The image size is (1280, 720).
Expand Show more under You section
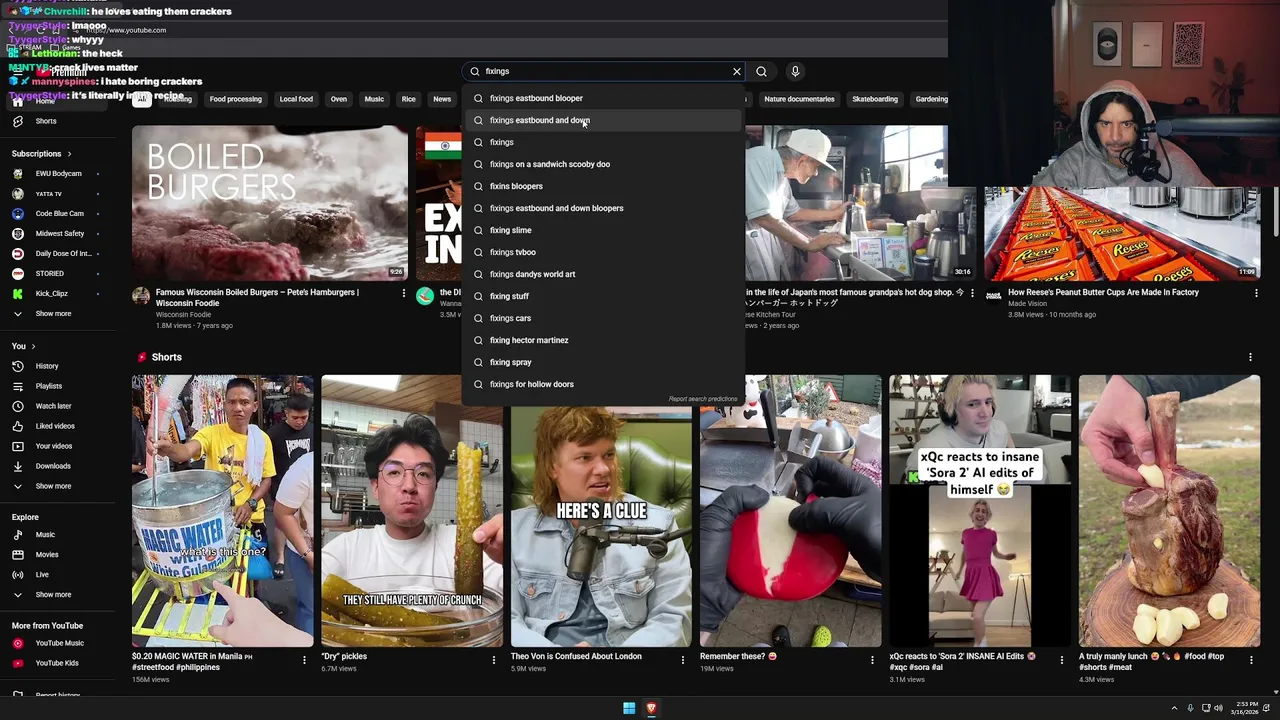pos(53,486)
